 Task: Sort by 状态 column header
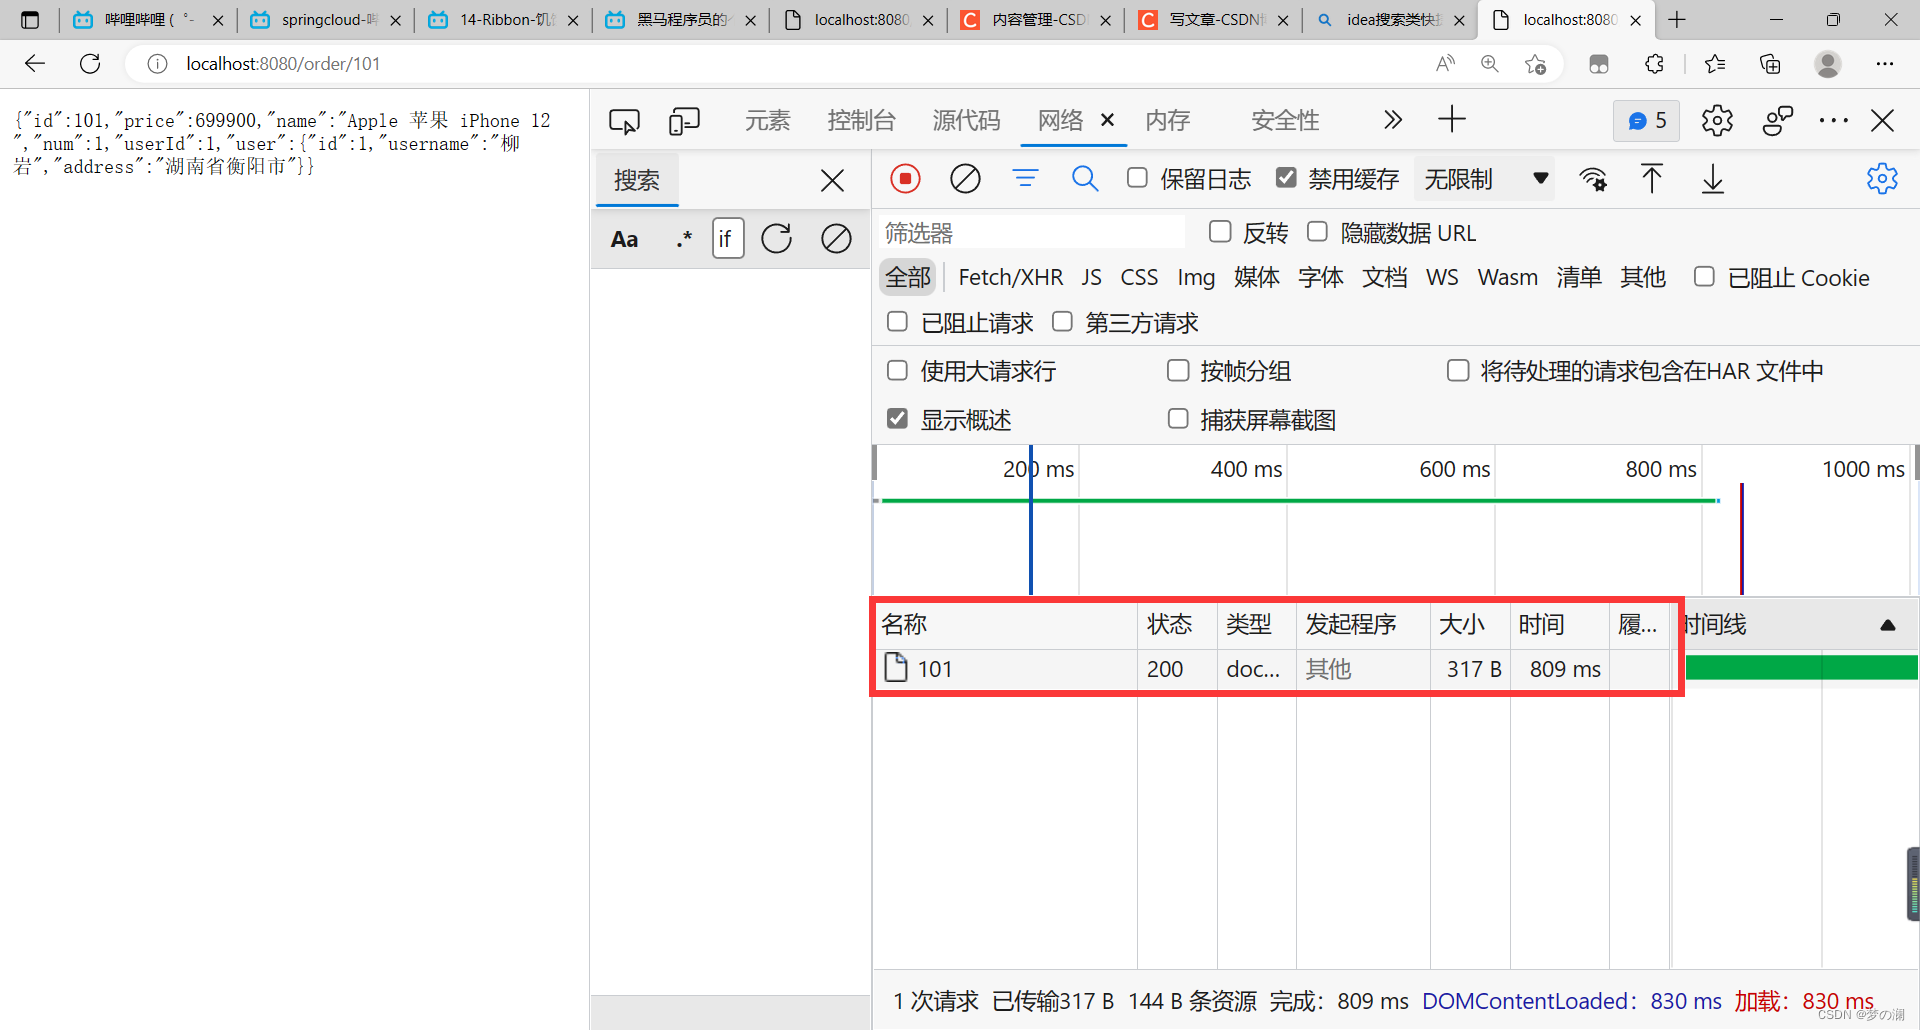click(x=1169, y=624)
